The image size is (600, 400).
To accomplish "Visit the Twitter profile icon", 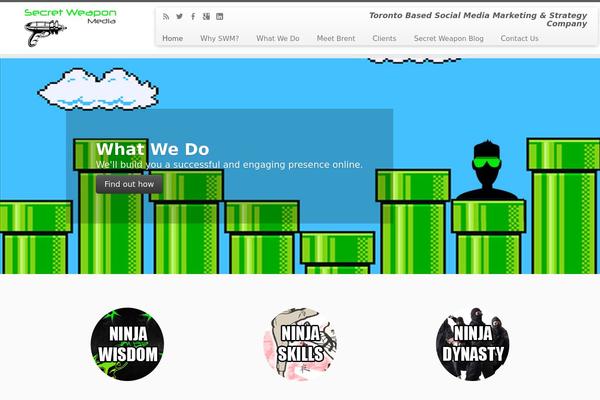I will click(x=179, y=16).
